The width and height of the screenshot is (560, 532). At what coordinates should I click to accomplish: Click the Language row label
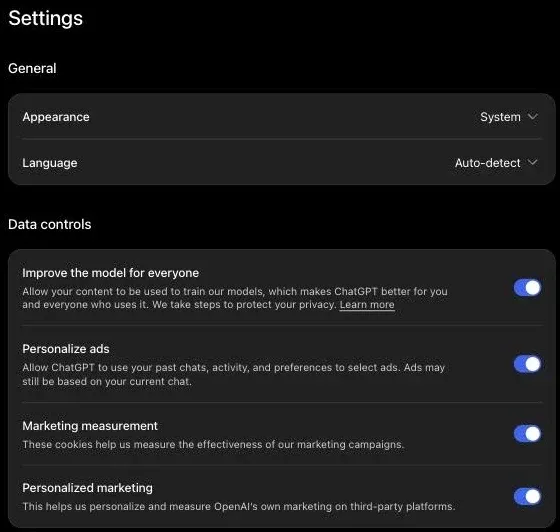(x=50, y=163)
